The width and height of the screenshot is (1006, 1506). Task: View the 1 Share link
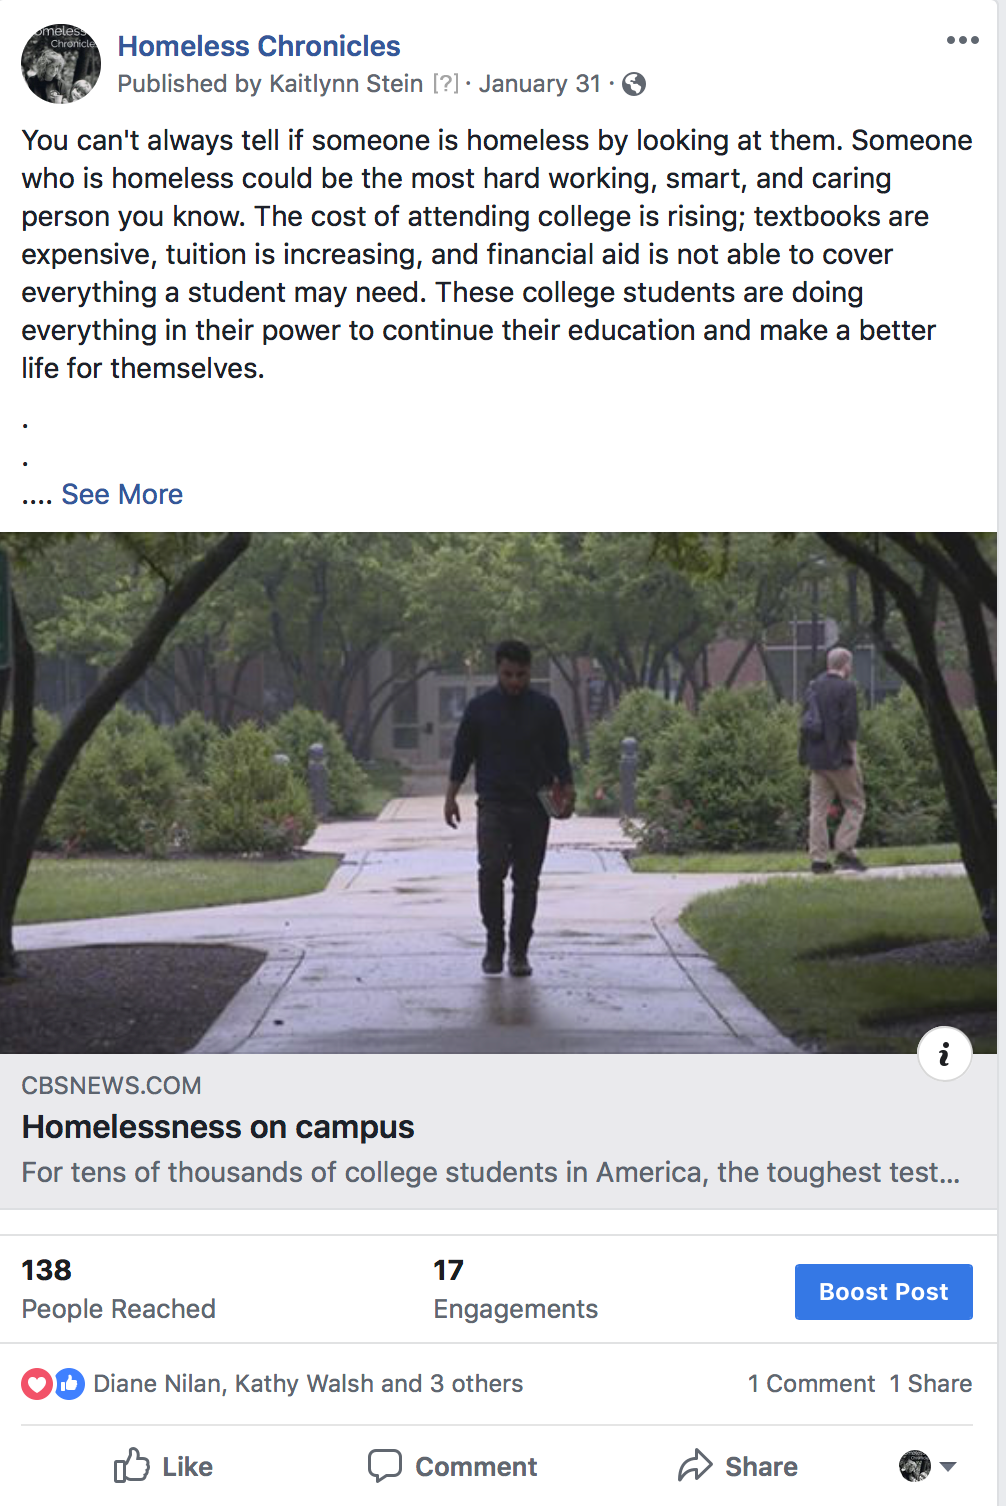coord(931,1384)
